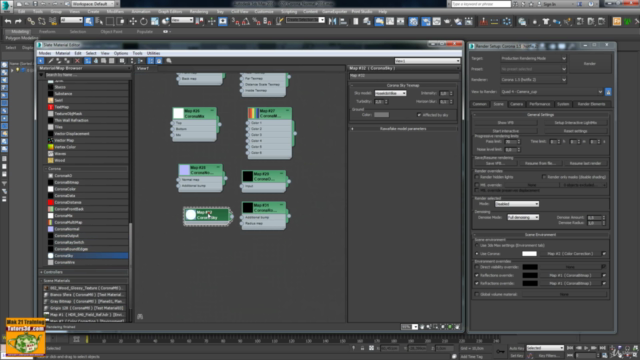Open Material menu in Slate Material Editor
This screenshot has width=640, height=360.
tap(62, 53)
